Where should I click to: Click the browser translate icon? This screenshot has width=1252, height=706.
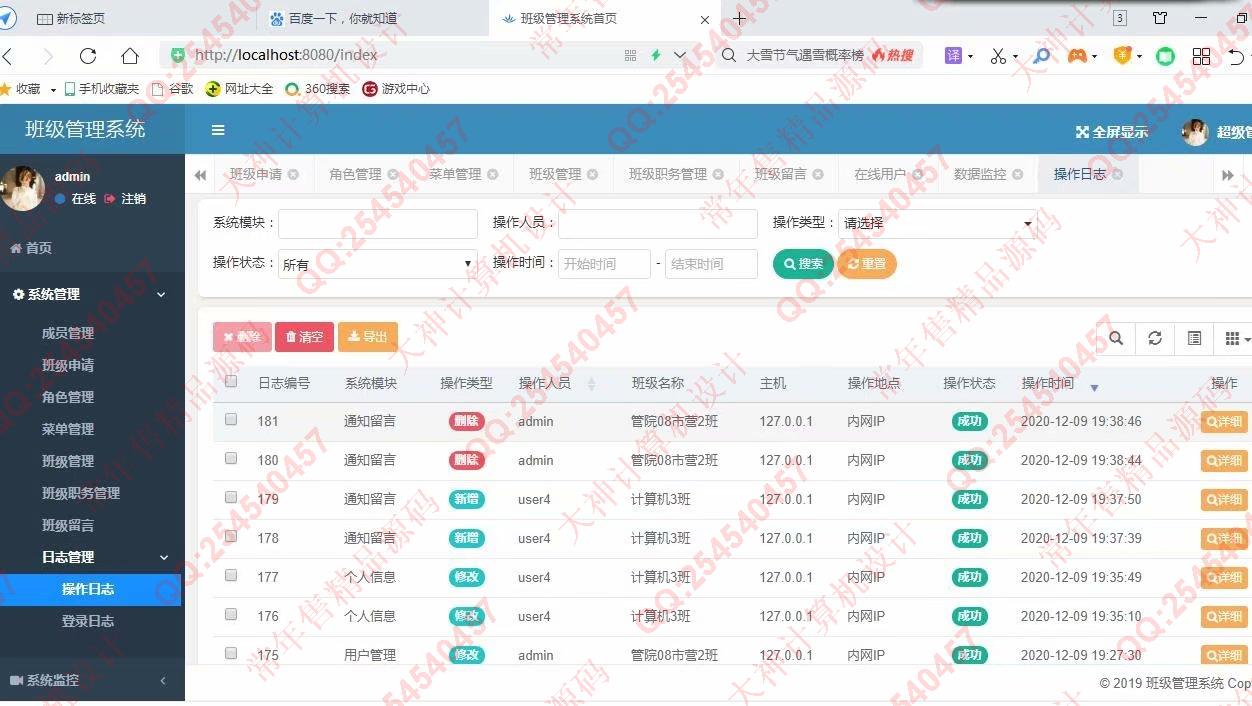pyautogui.click(x=954, y=56)
